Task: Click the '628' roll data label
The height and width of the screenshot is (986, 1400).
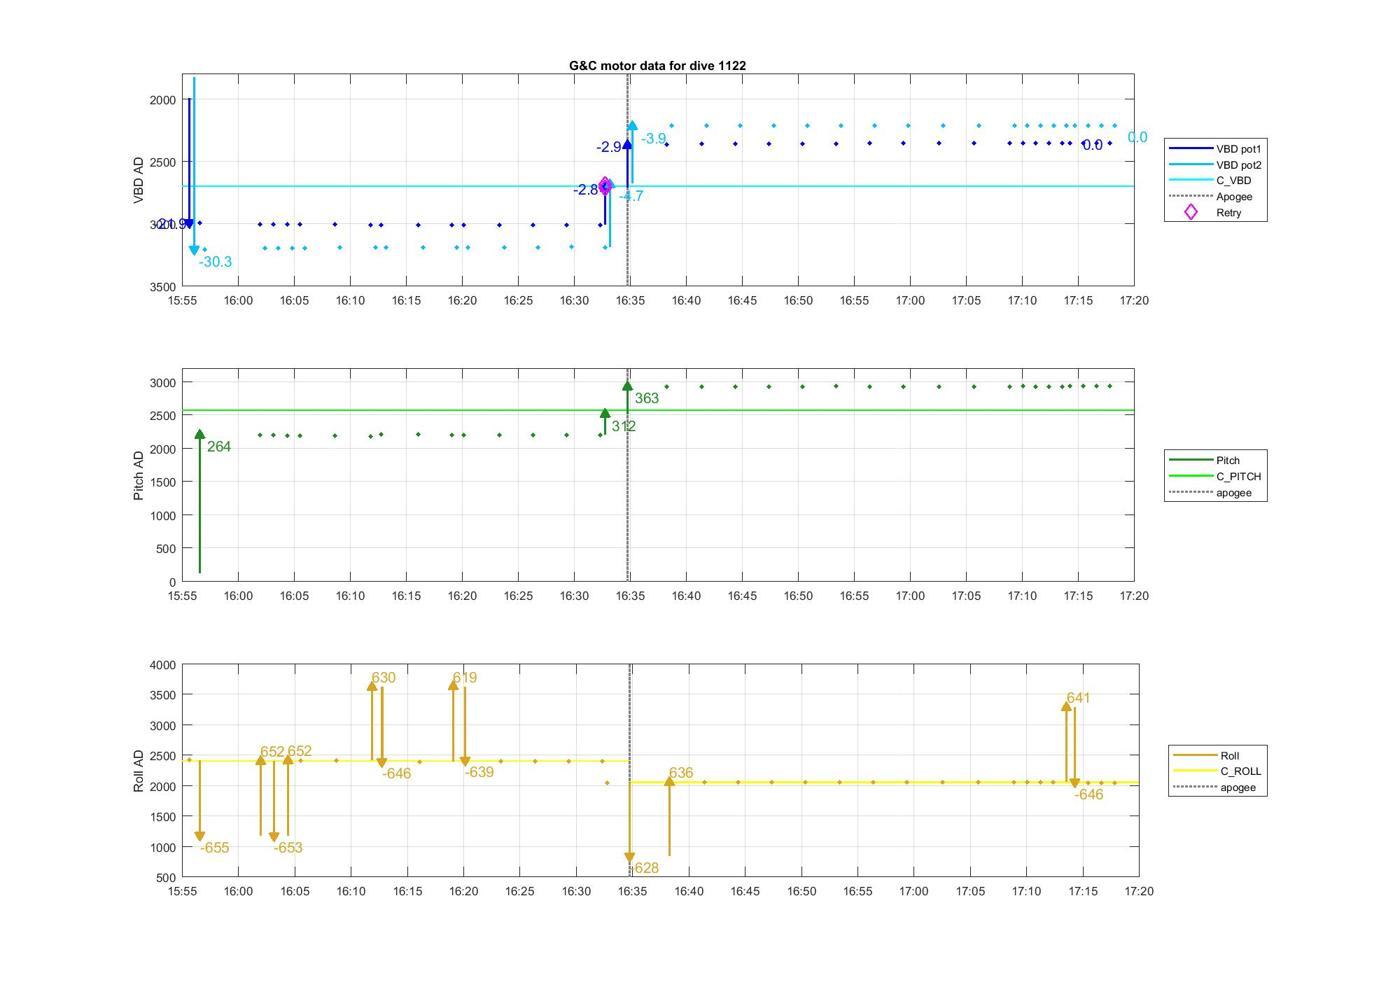Action: coord(647,868)
